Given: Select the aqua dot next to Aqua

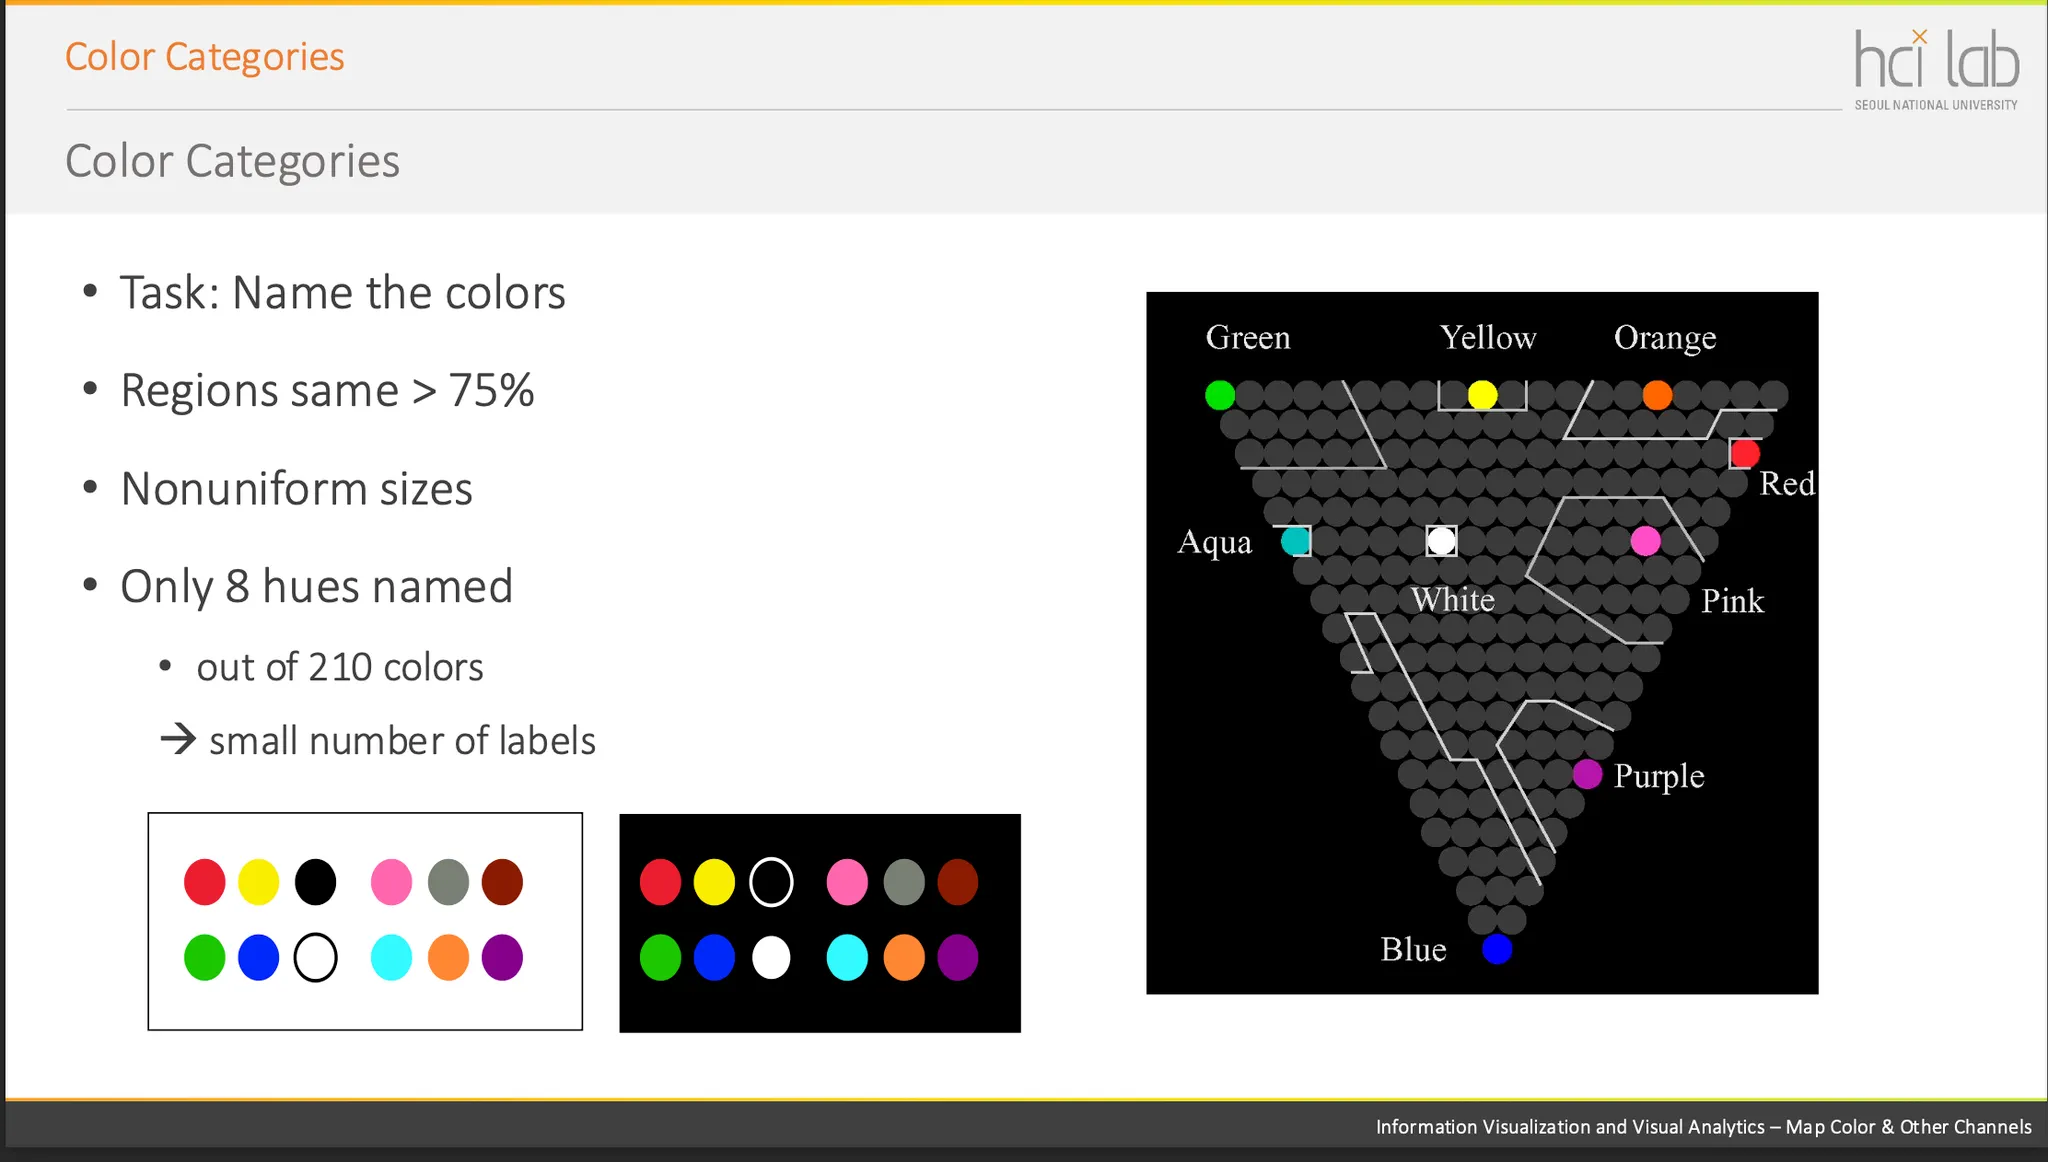Looking at the screenshot, I should (x=1295, y=541).
